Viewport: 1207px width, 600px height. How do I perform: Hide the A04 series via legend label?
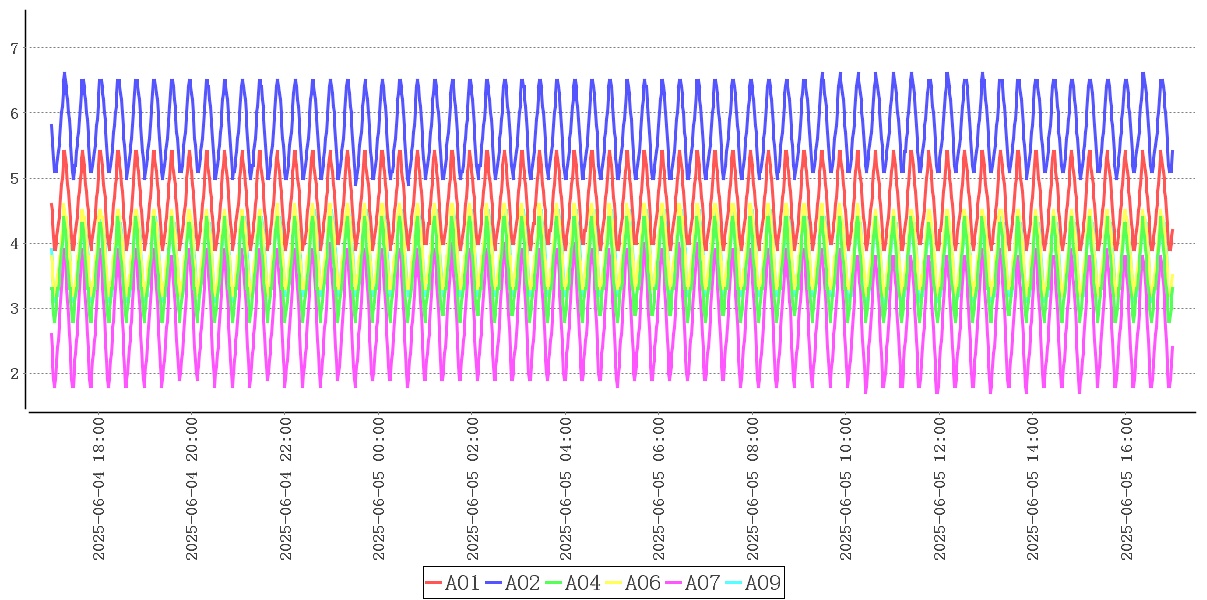tap(582, 583)
